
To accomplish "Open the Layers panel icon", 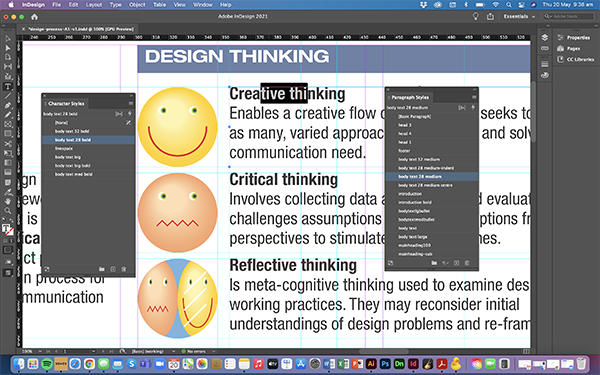I will [545, 38].
